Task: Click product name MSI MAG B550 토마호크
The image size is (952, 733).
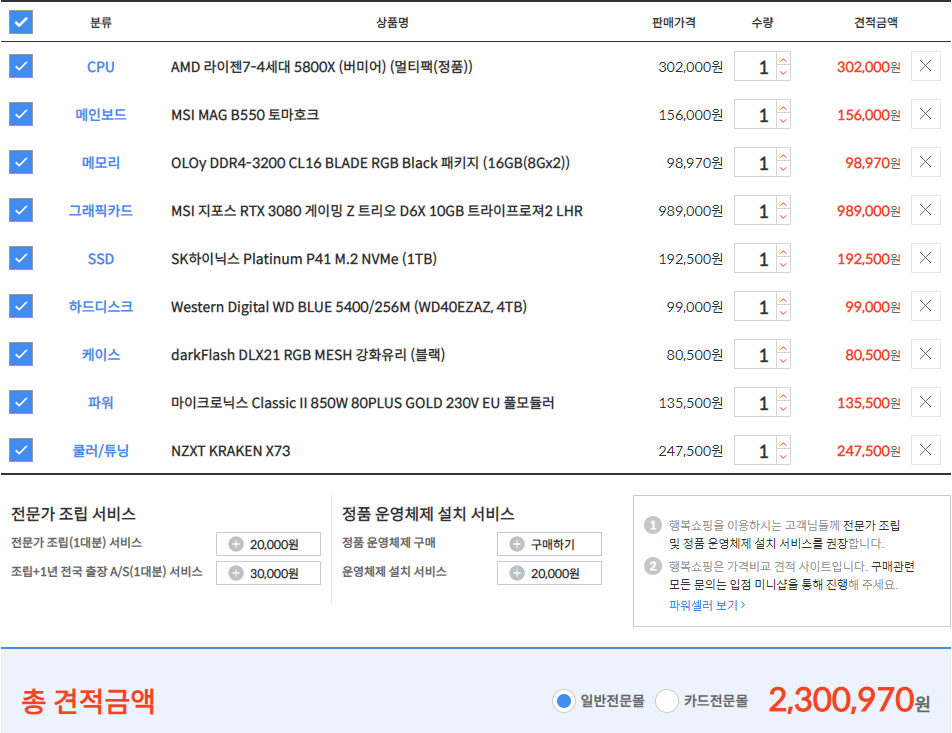Action: click(245, 115)
